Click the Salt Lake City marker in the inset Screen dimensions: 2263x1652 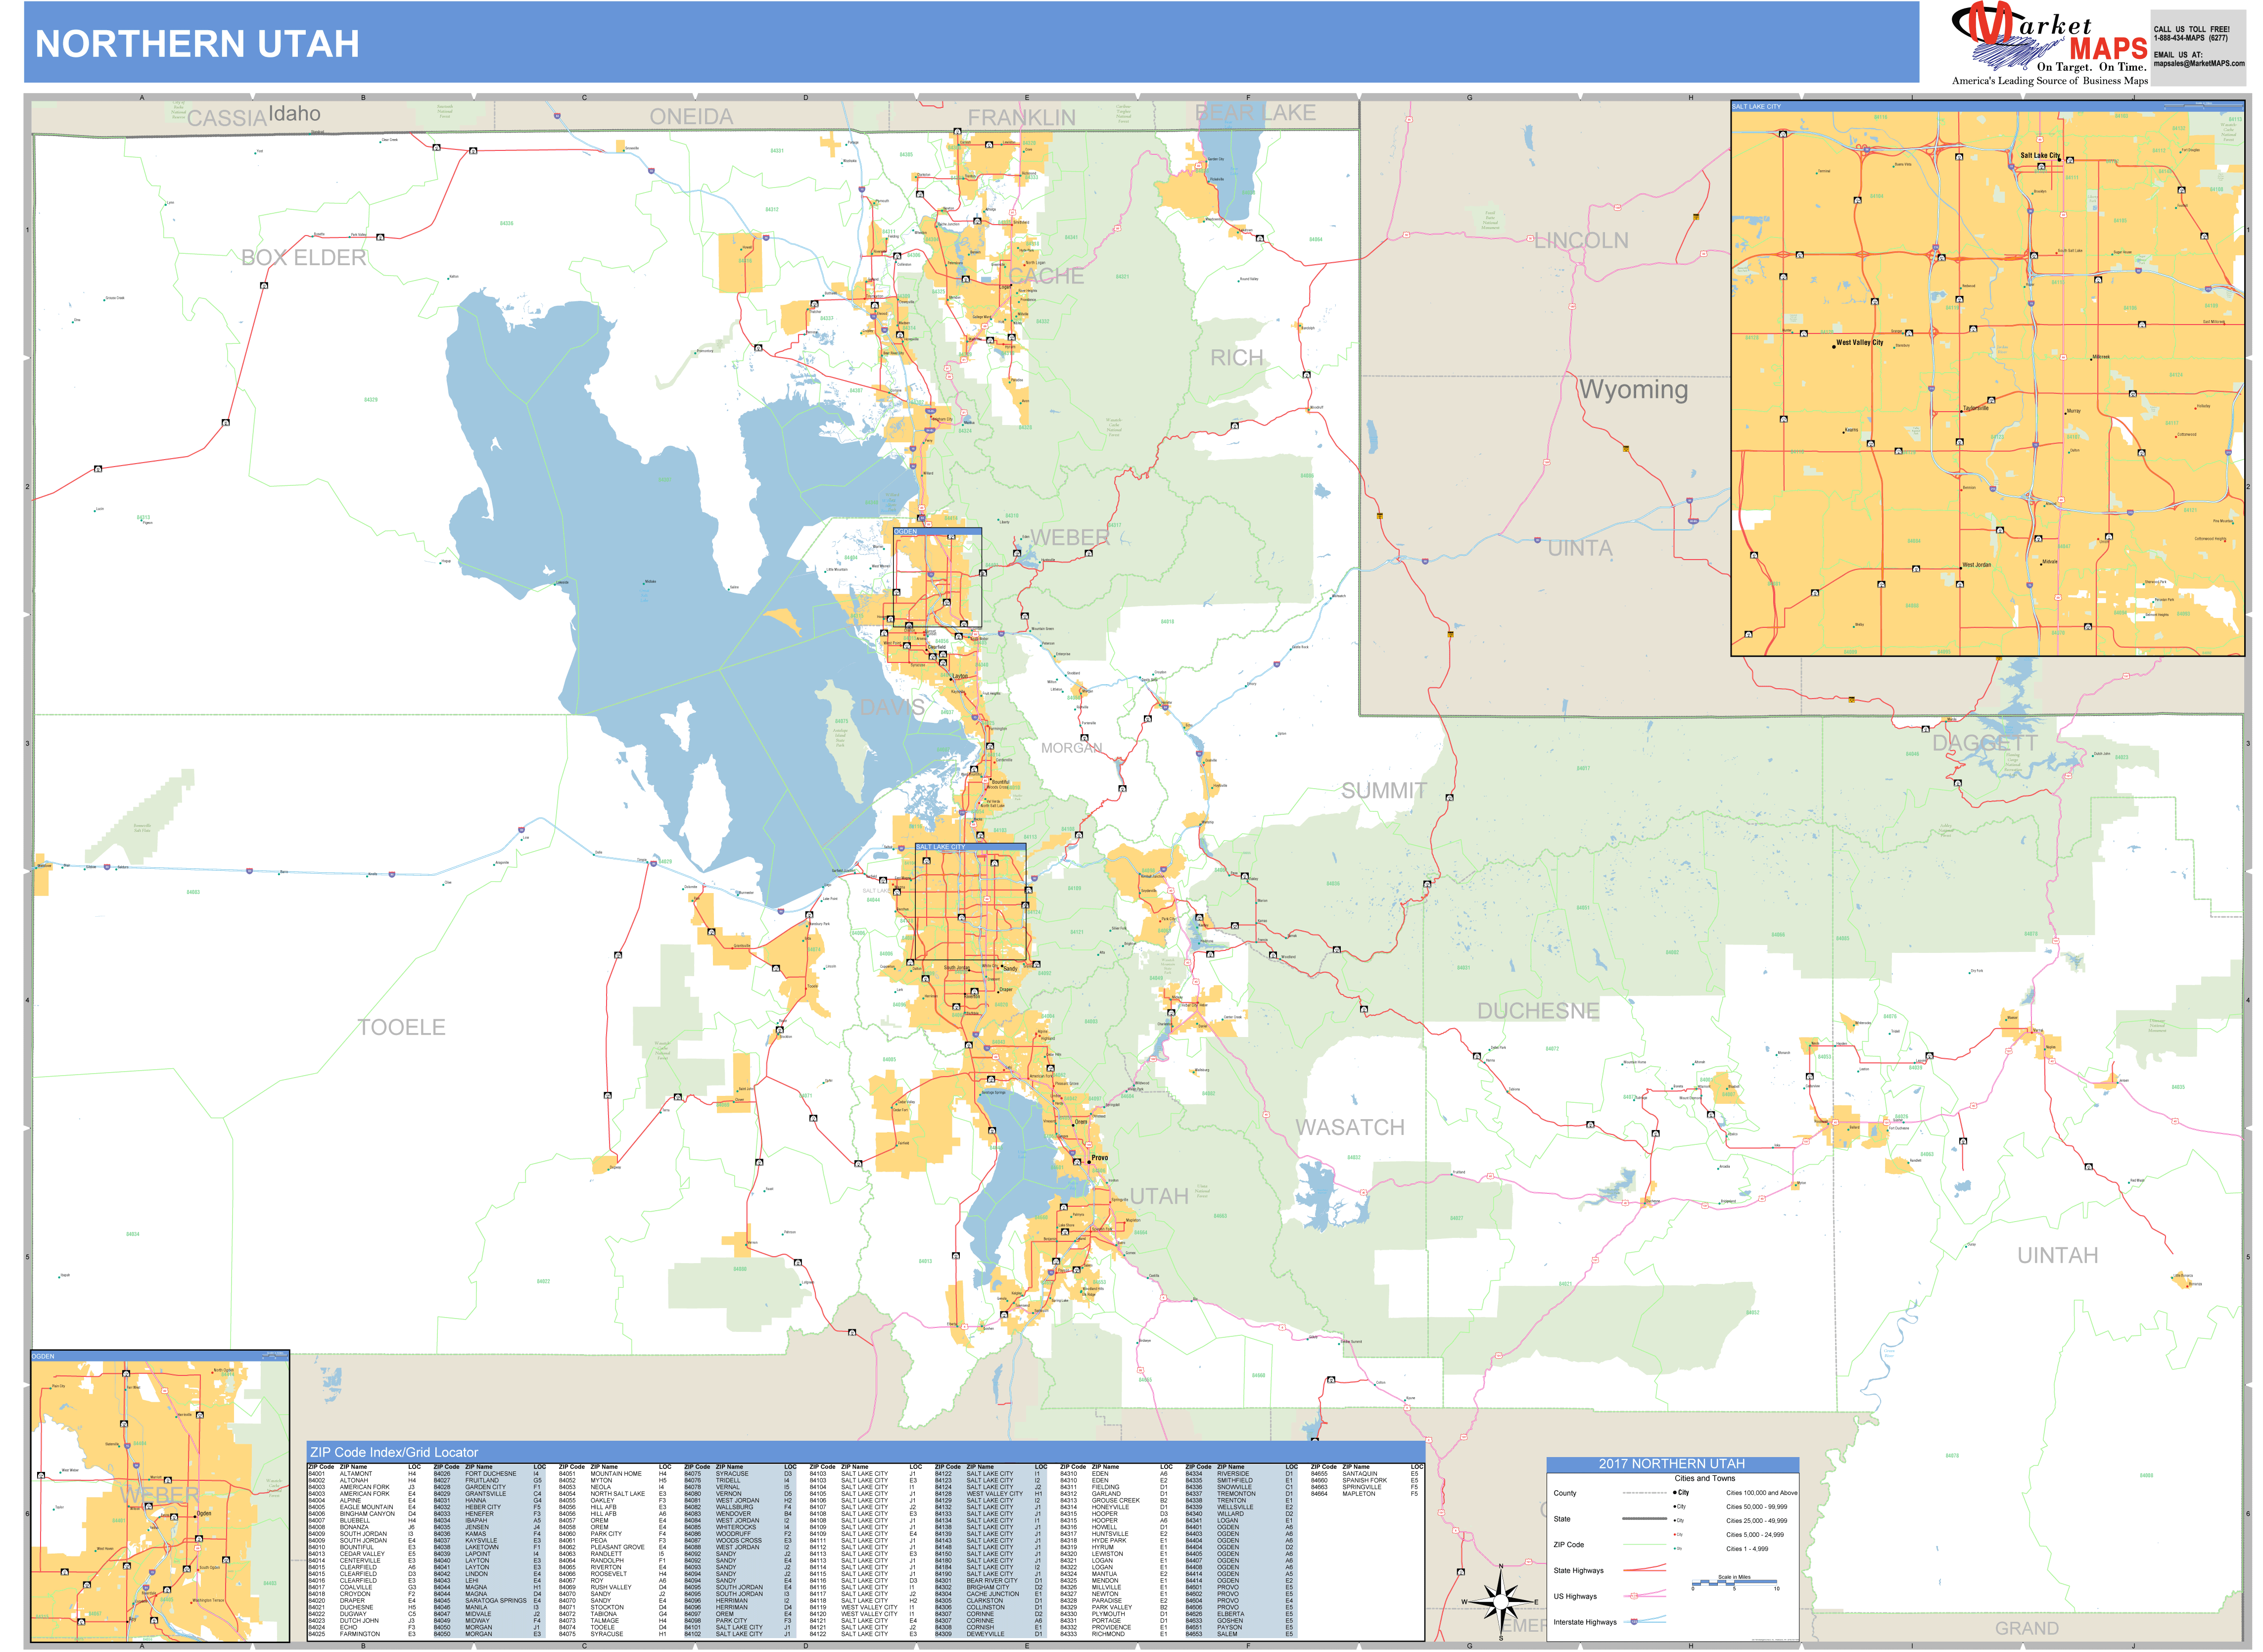2060,160
